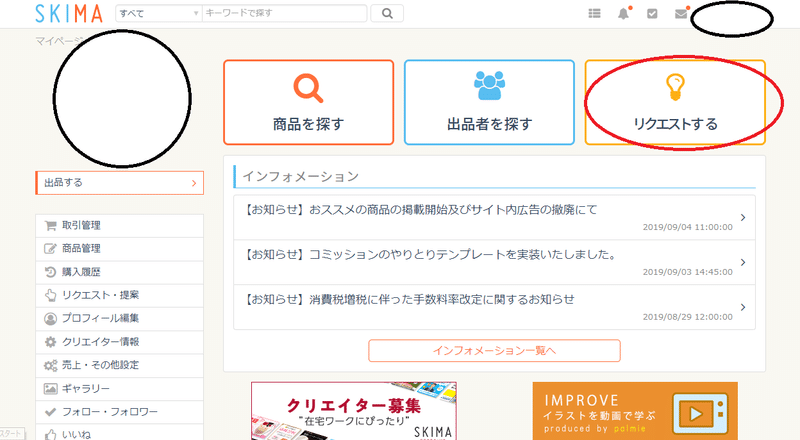This screenshot has width=800, height=440.
Task: Click the orange magnifier icon in 商品を探す
Action: click(x=308, y=88)
